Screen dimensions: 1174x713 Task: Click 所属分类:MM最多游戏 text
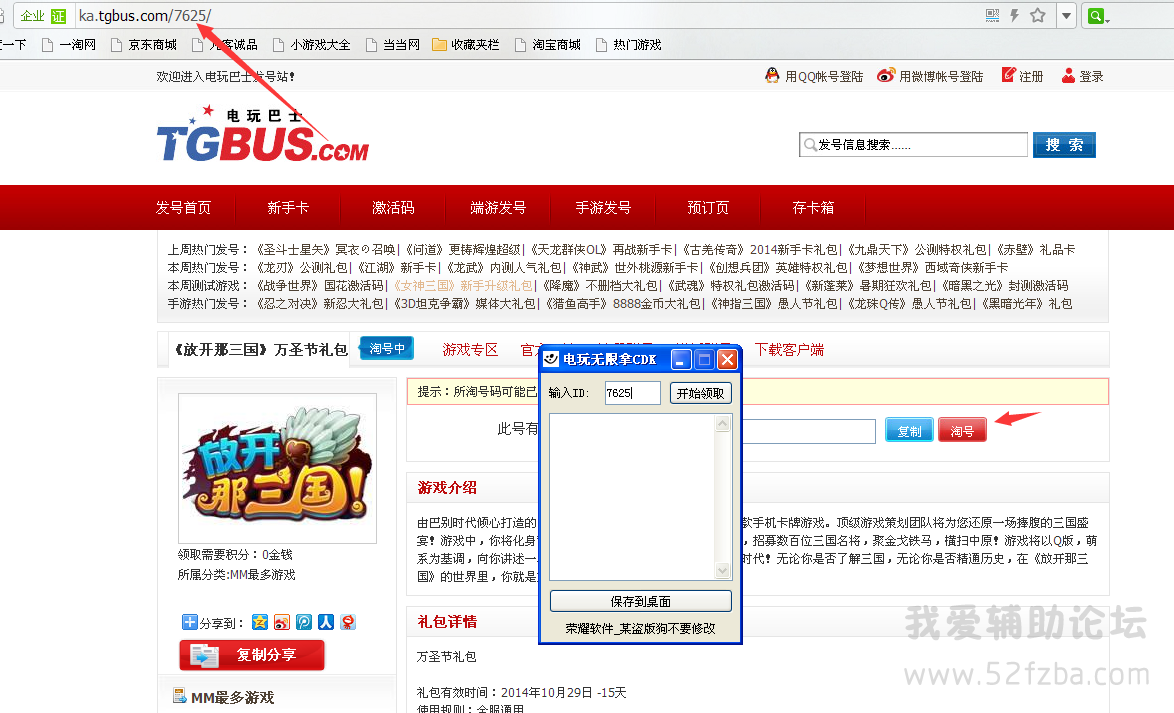pos(236,574)
